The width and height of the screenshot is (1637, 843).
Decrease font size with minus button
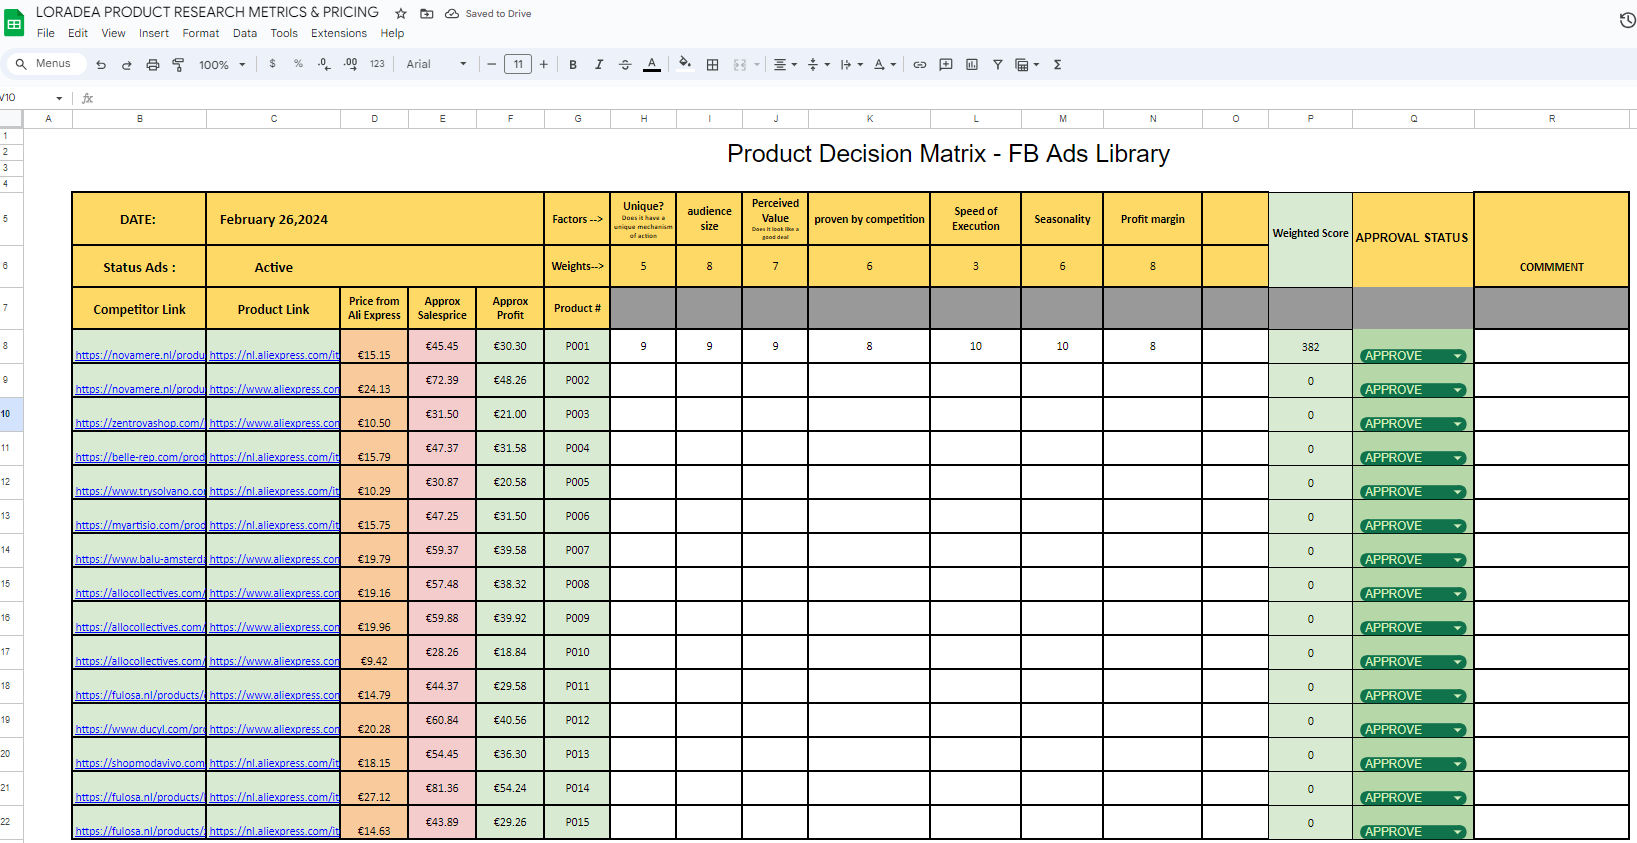(x=491, y=64)
